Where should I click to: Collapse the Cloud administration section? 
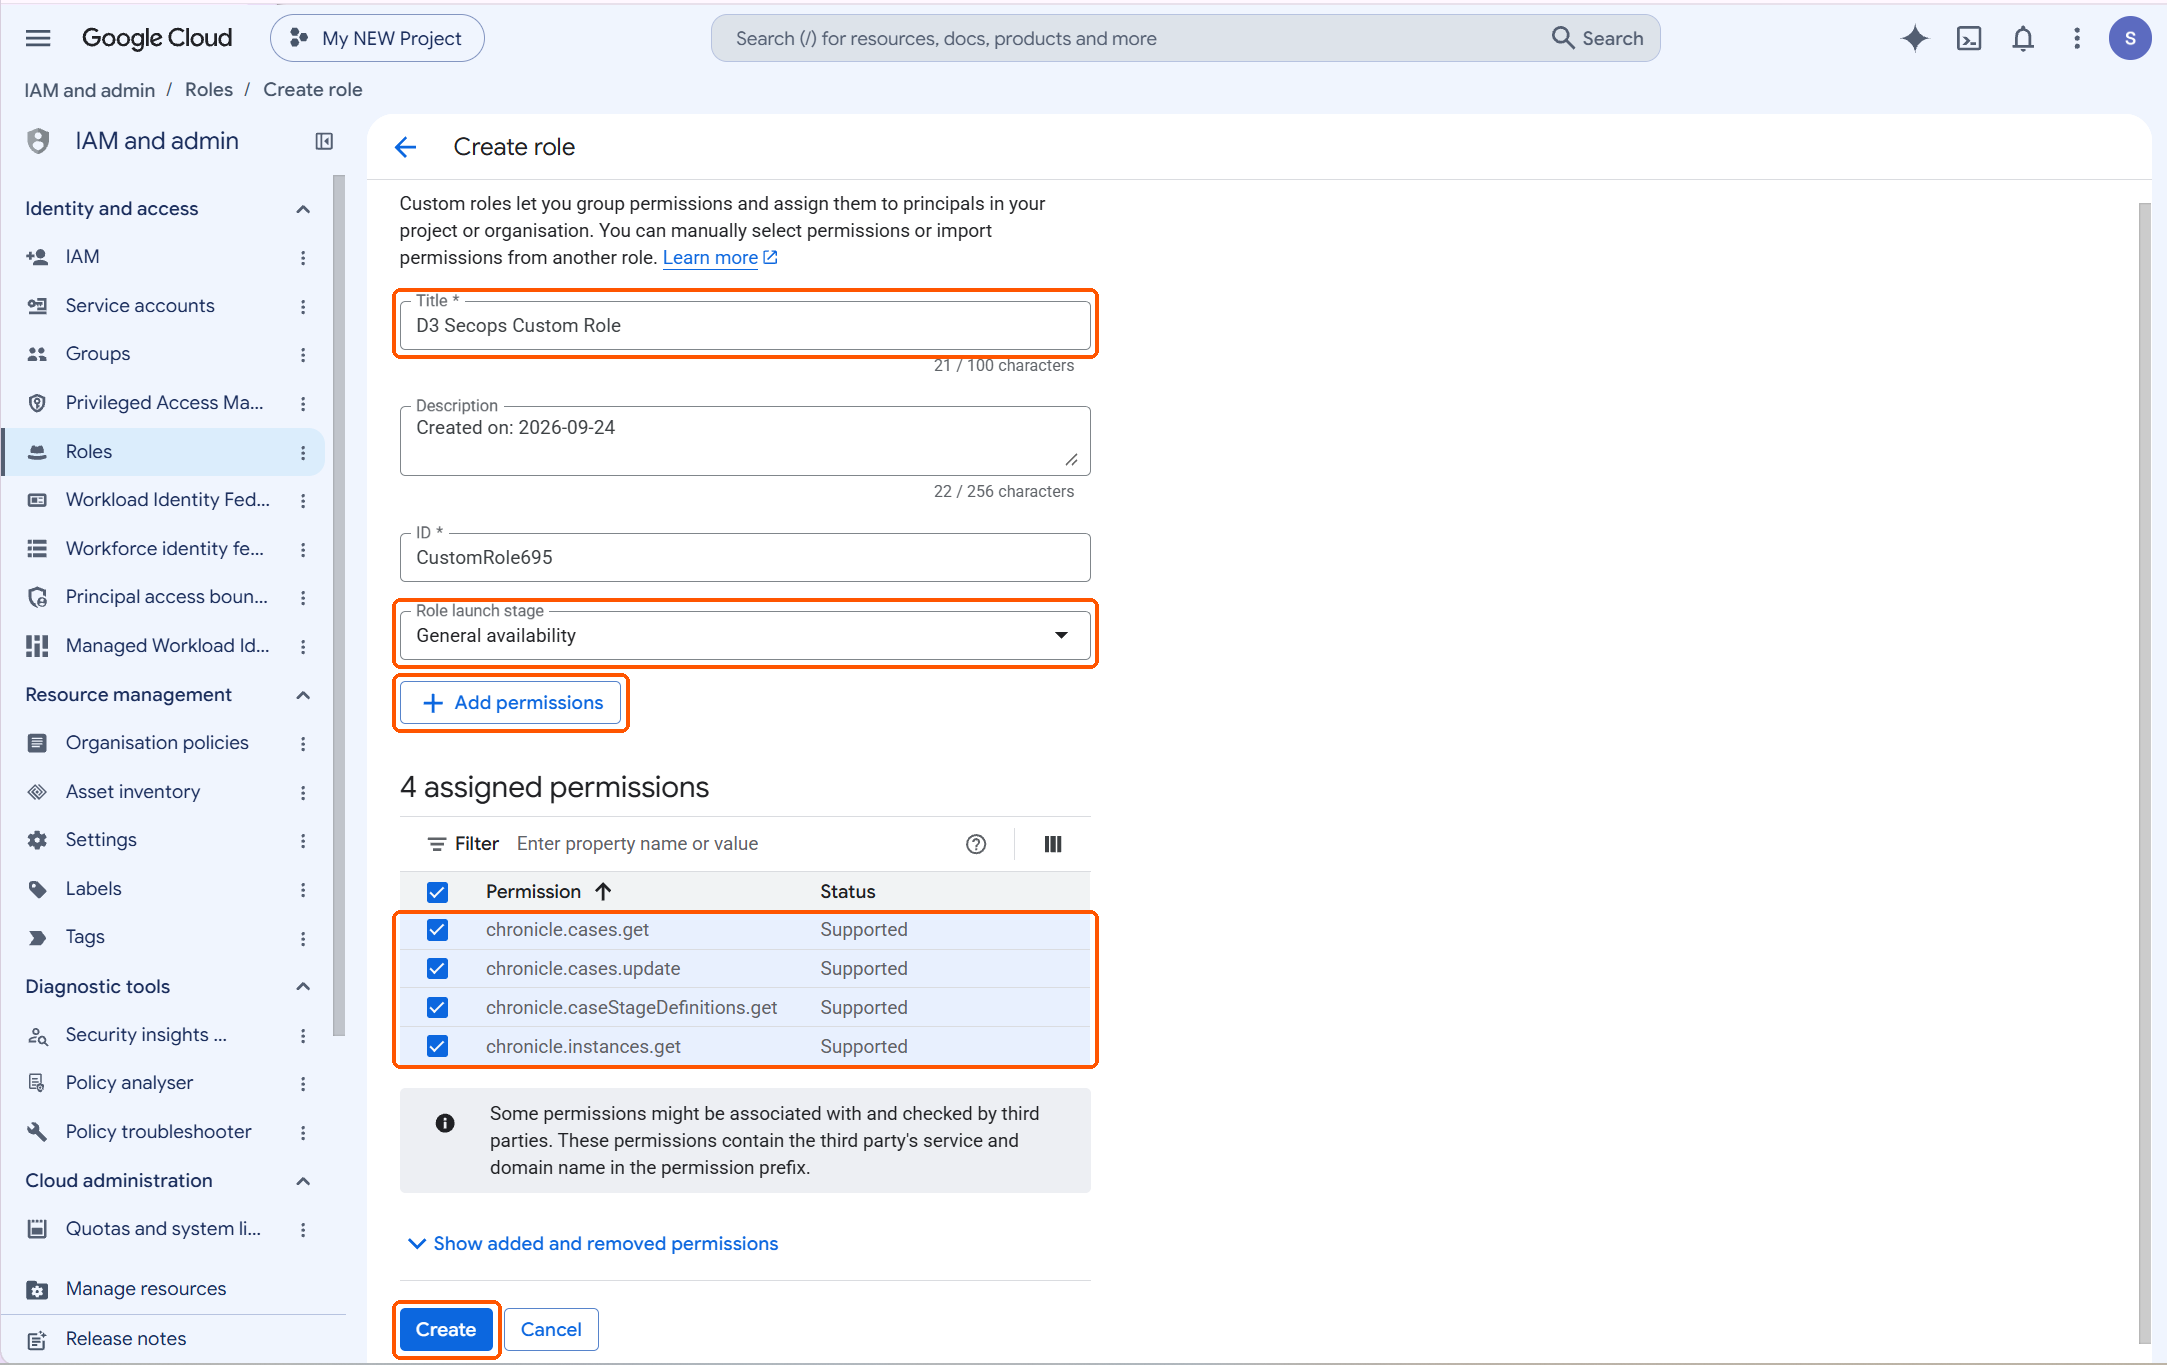pos(303,1181)
